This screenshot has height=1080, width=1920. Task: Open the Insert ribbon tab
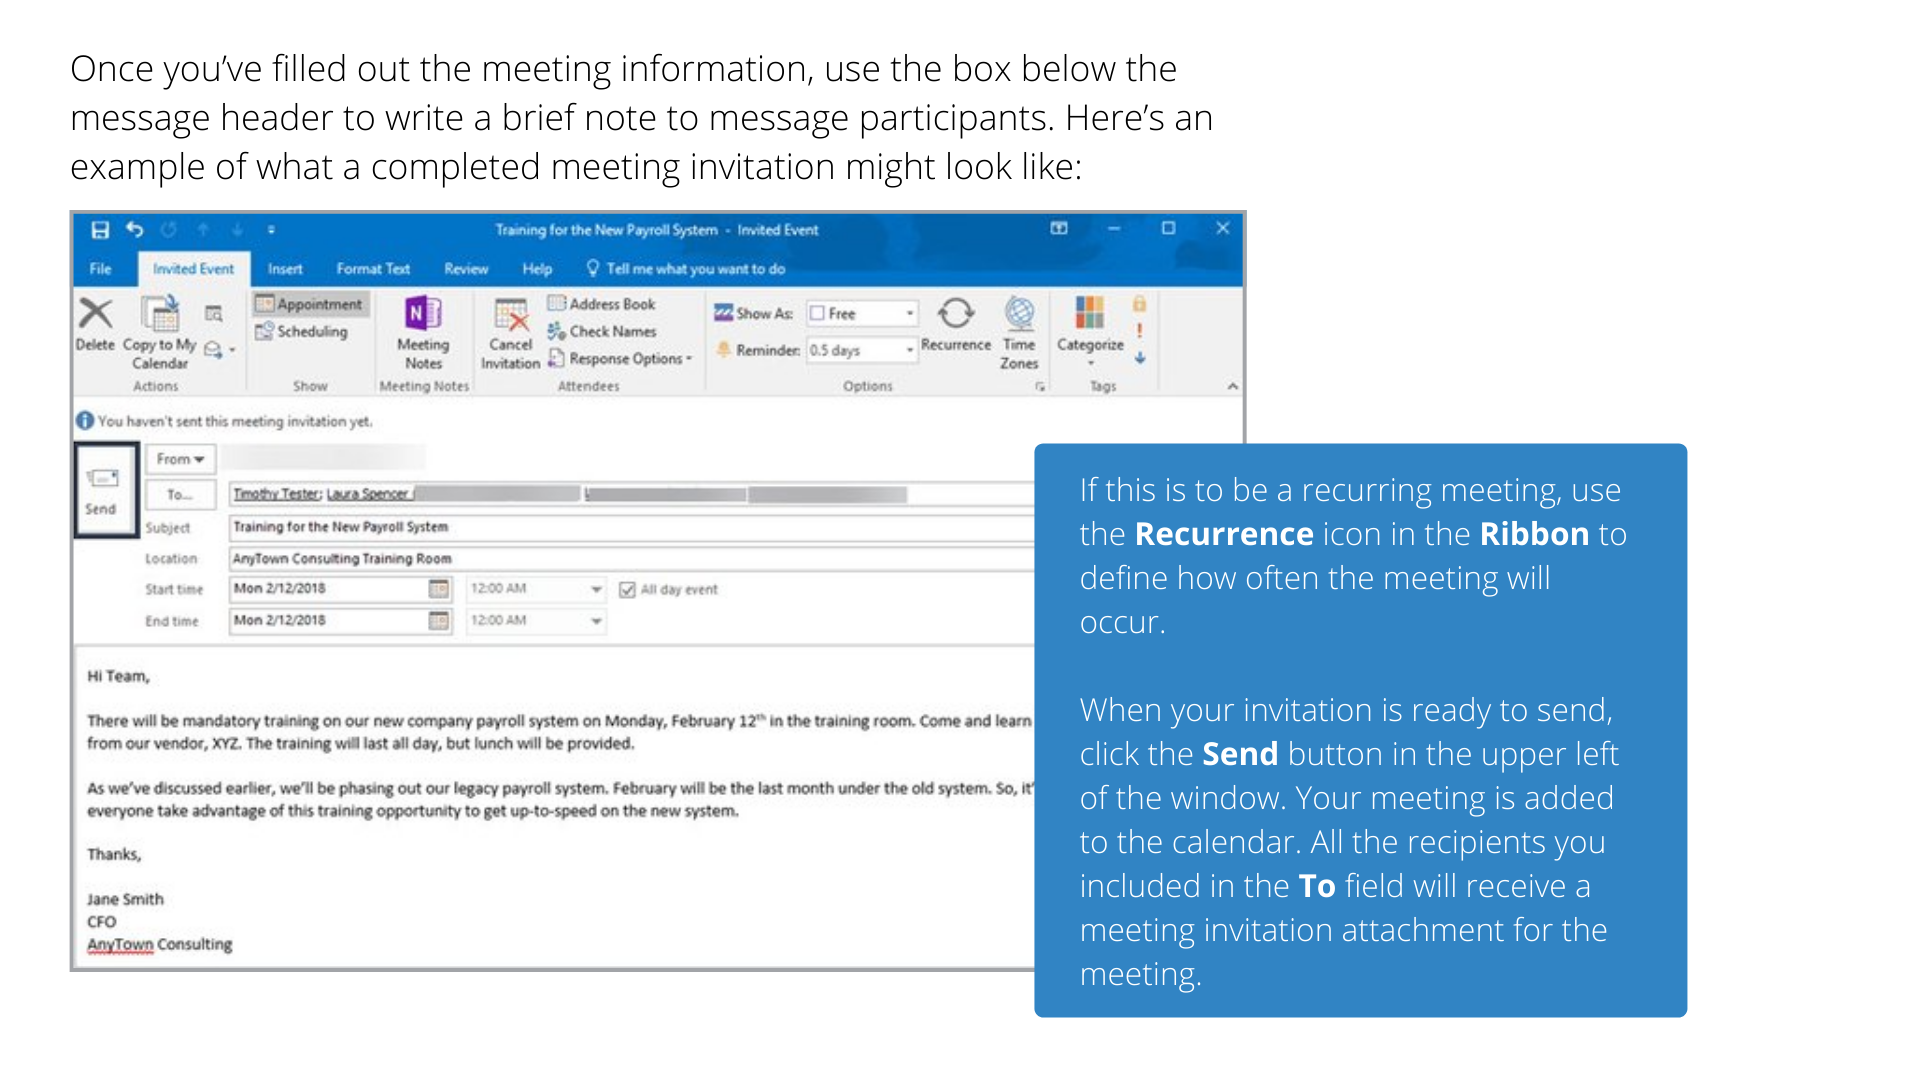(285, 269)
